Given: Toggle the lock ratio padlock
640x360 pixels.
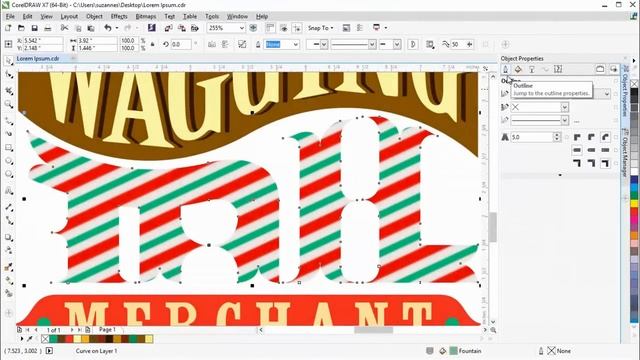Looking at the screenshot, I should (152, 44).
